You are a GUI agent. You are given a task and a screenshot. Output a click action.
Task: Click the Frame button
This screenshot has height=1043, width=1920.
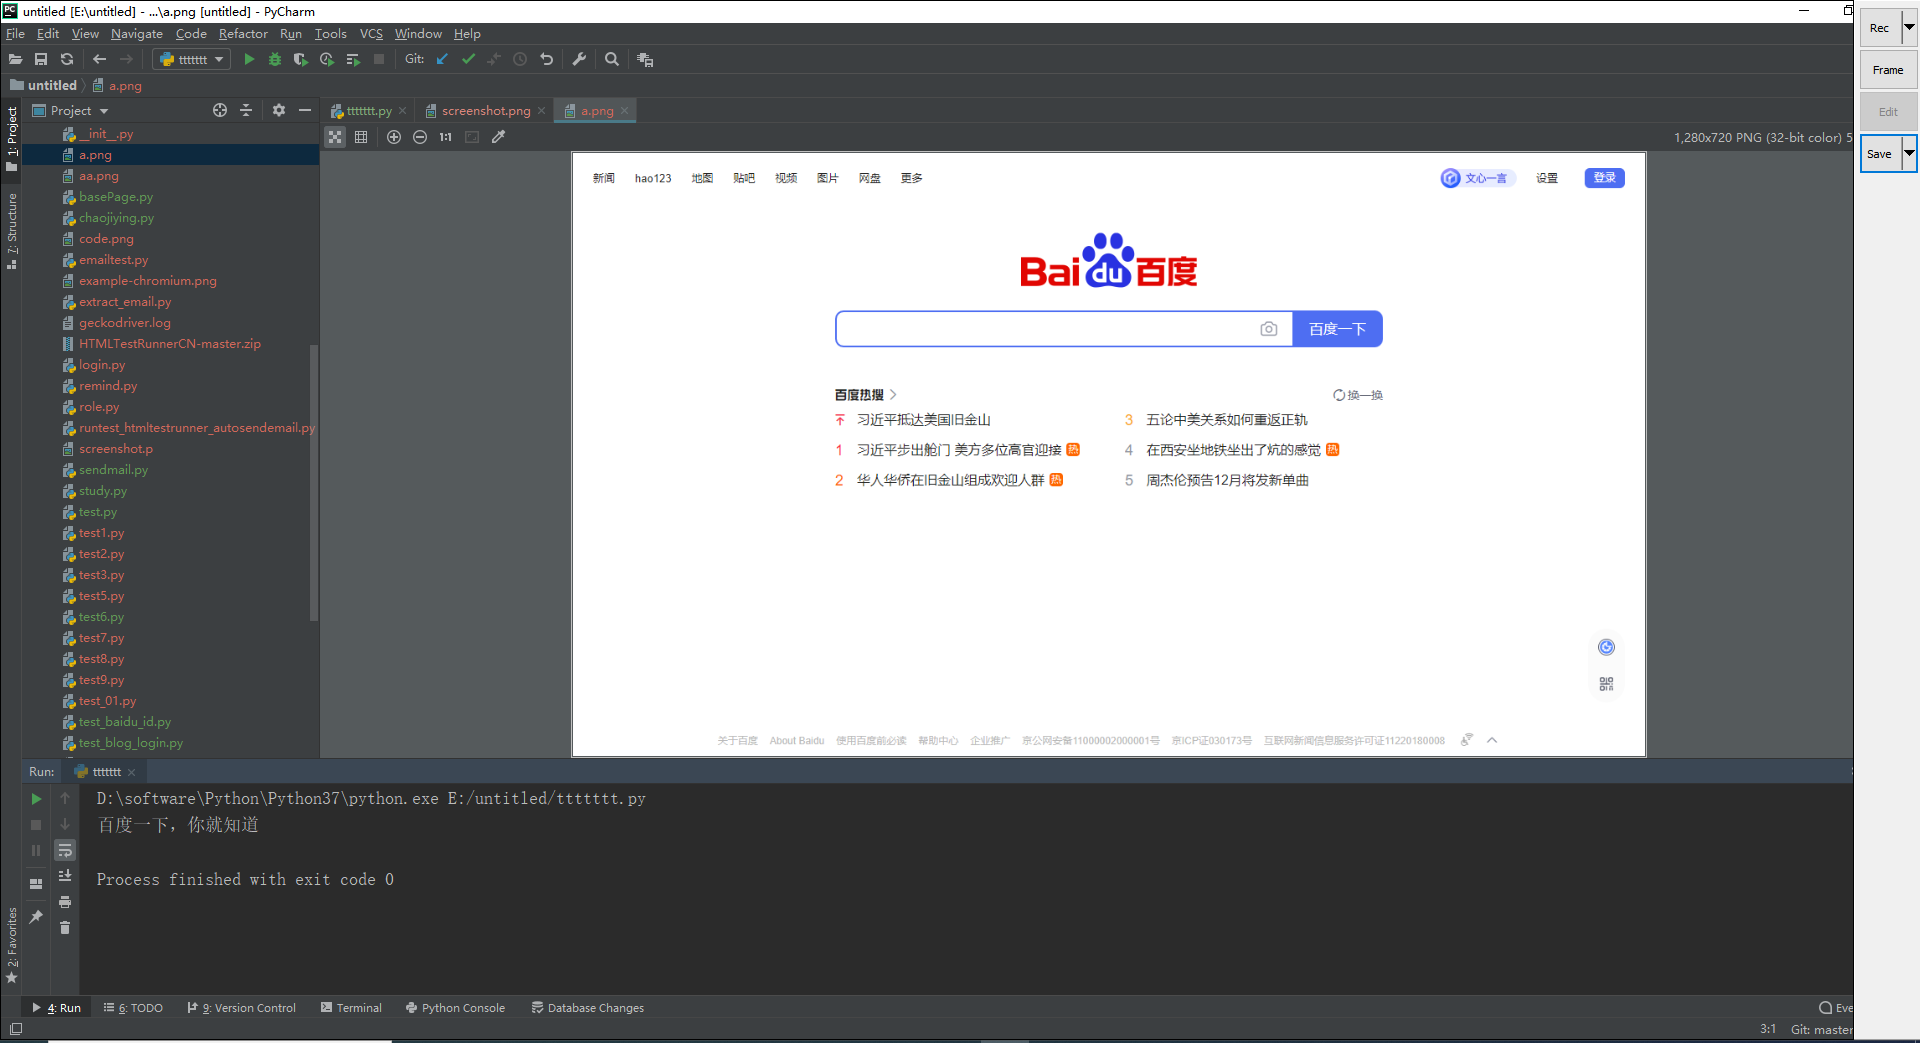[1888, 70]
